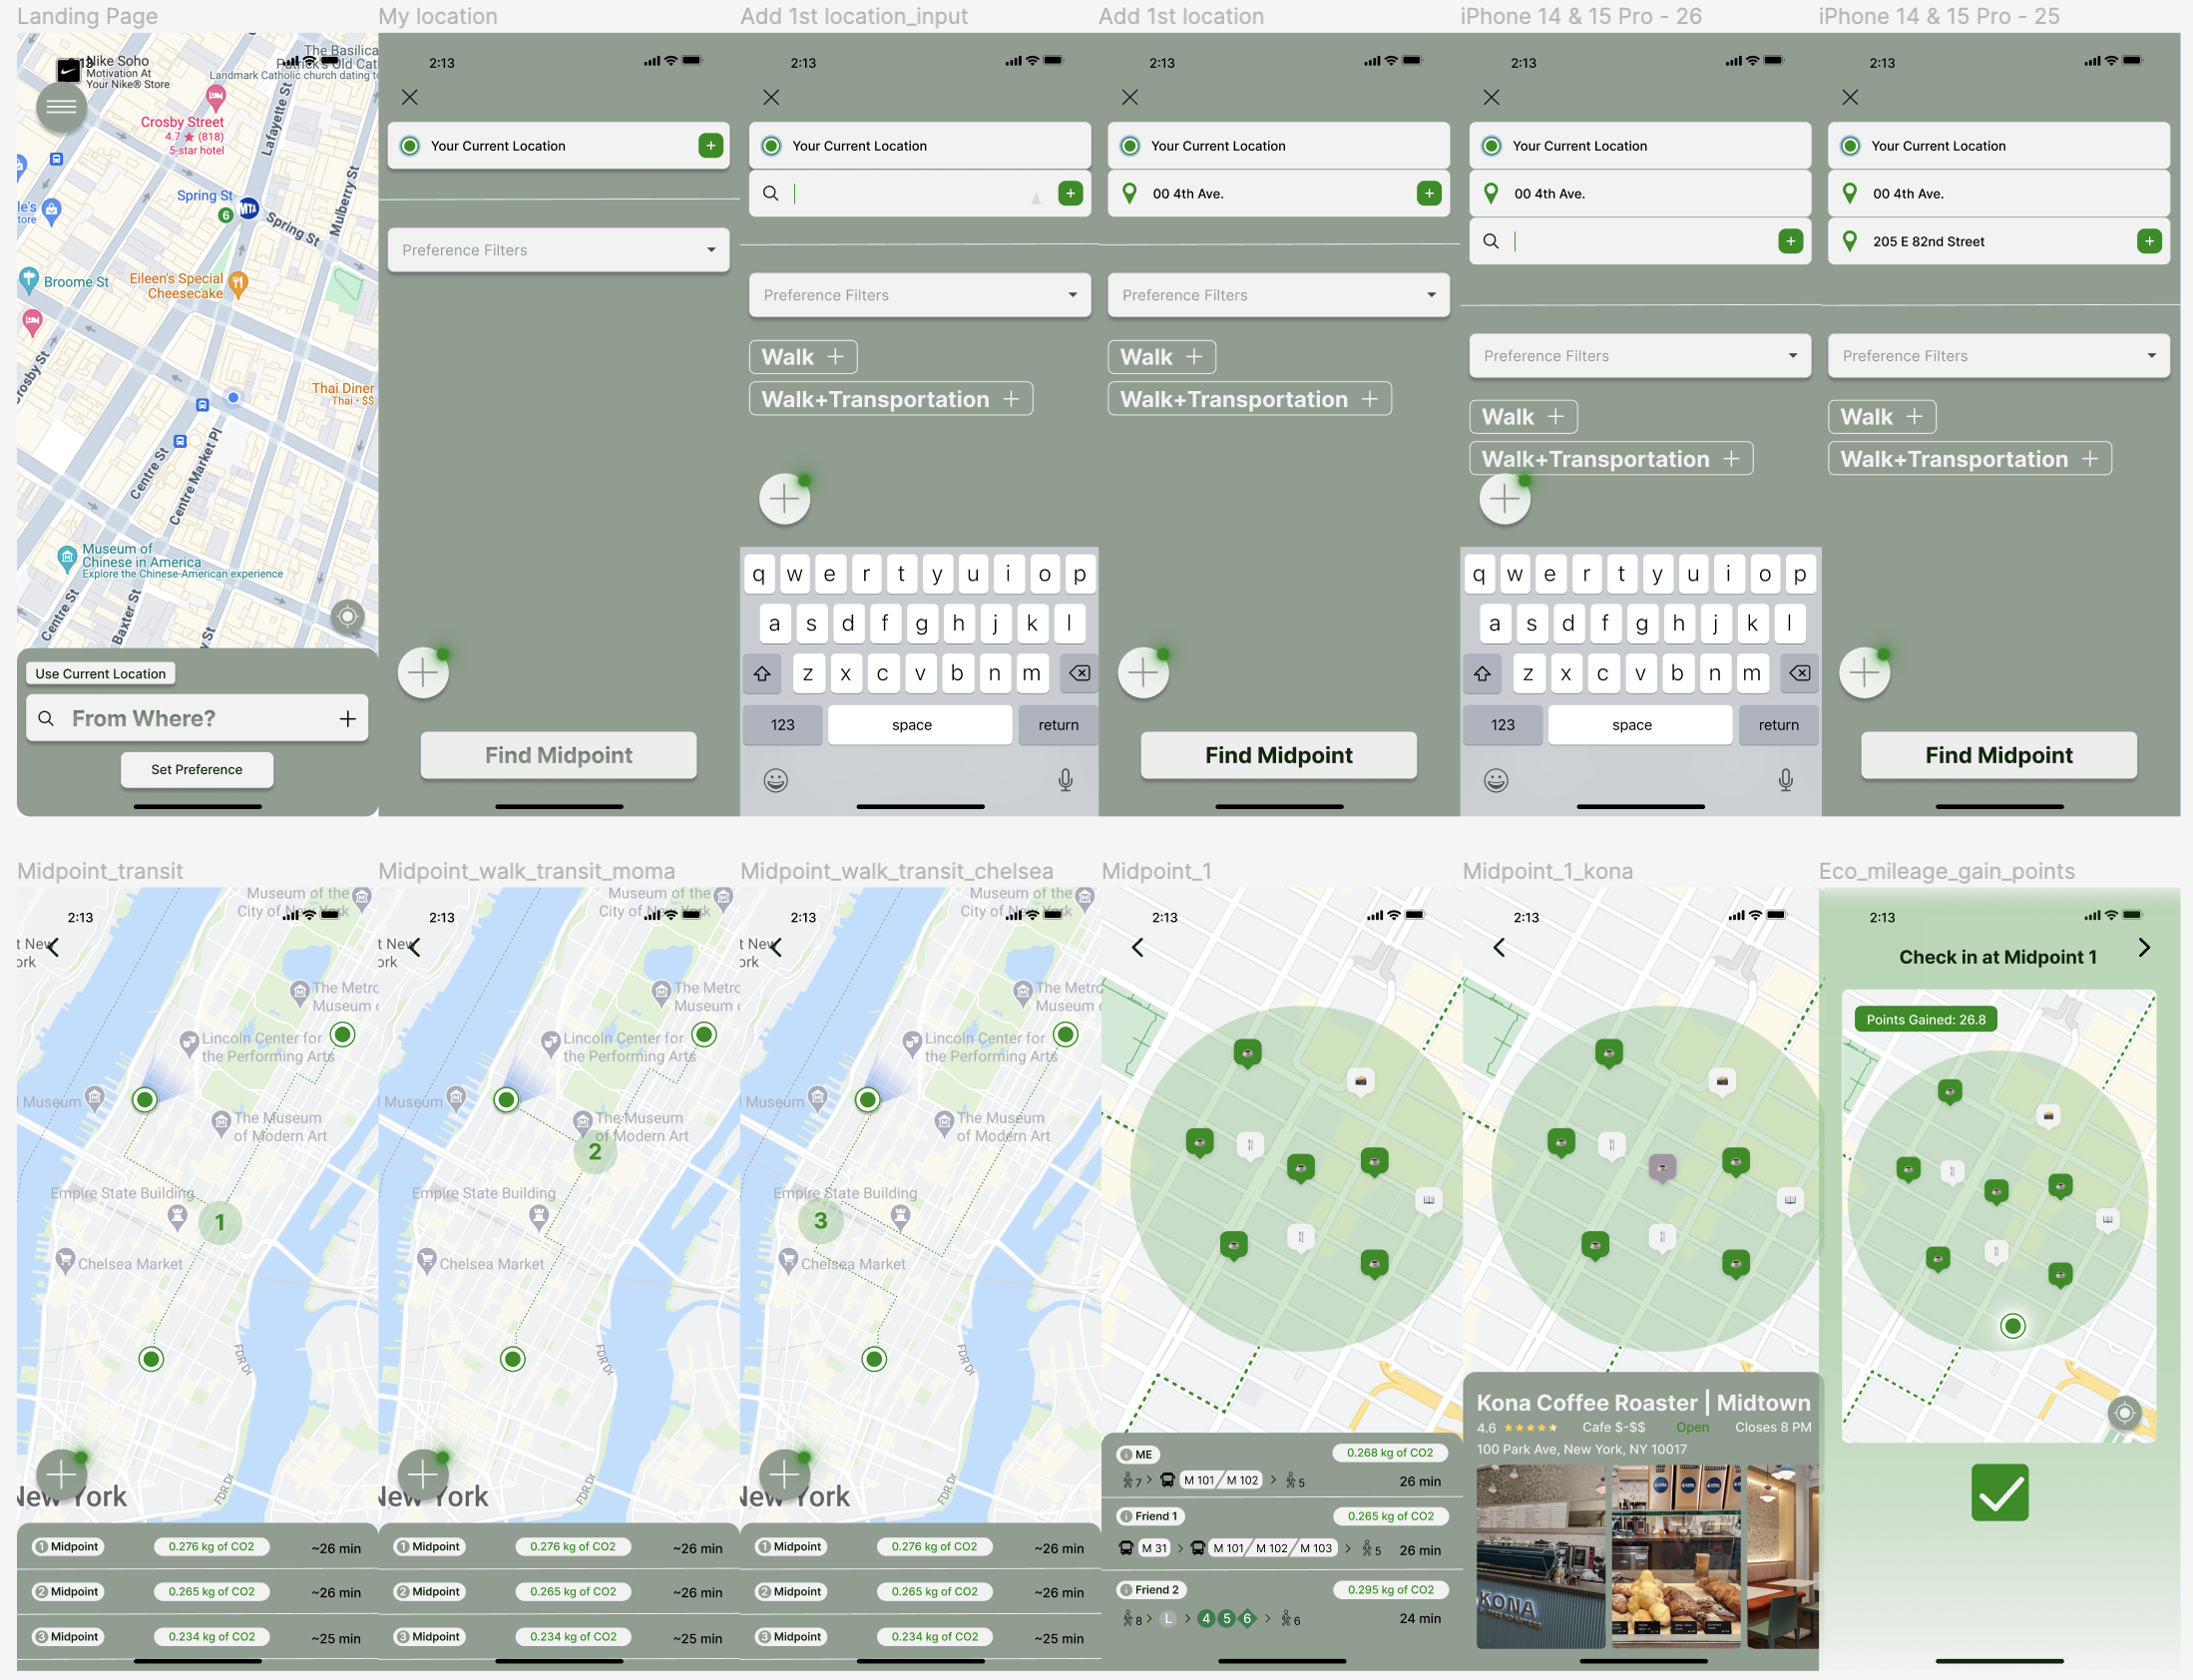The height and width of the screenshot is (1680, 2193).
Task: Toggle Walk+Transportation chip in Add 1st location frame
Action: coord(1250,399)
